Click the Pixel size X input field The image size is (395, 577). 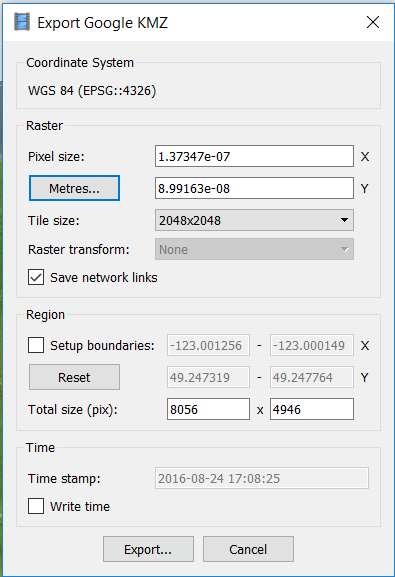[x=254, y=156]
